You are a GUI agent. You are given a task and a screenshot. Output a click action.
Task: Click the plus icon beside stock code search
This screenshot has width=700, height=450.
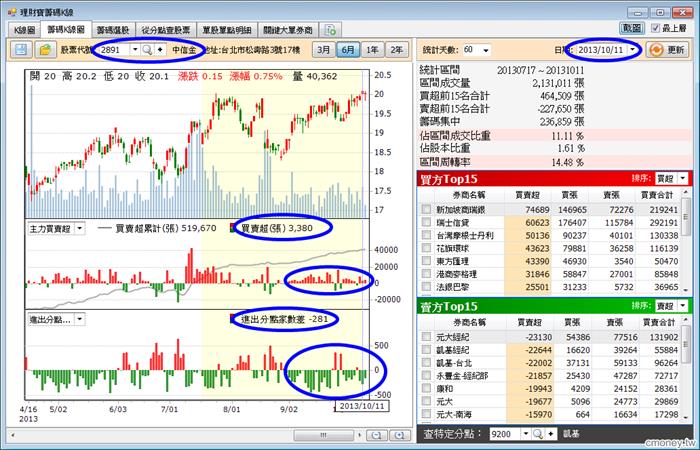pyautogui.click(x=160, y=50)
